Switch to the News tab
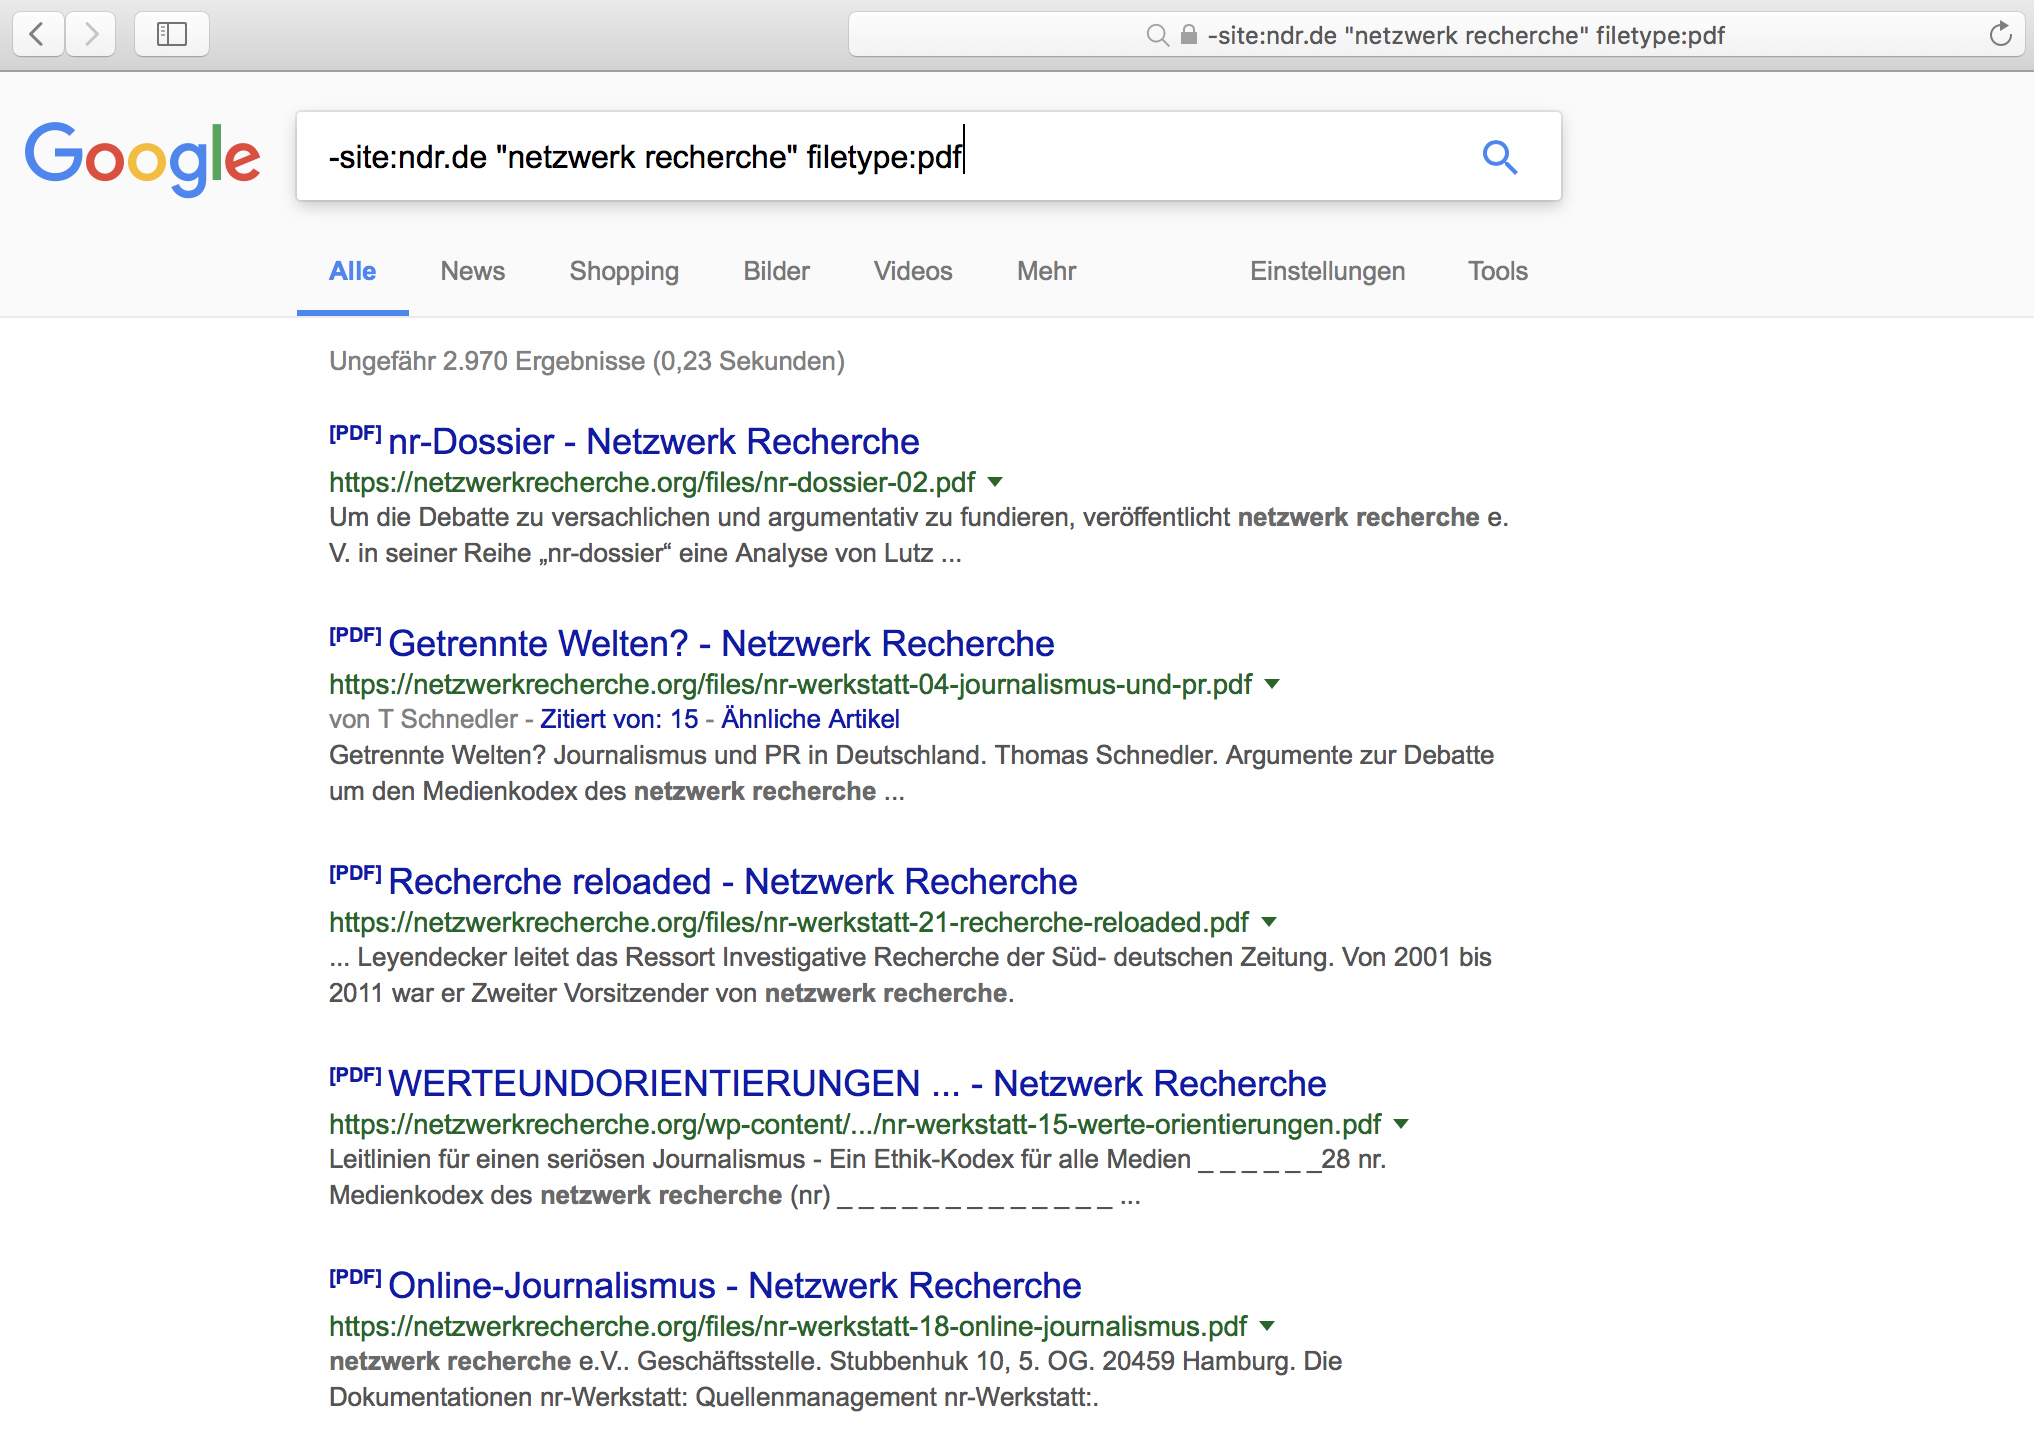 pos(473,271)
